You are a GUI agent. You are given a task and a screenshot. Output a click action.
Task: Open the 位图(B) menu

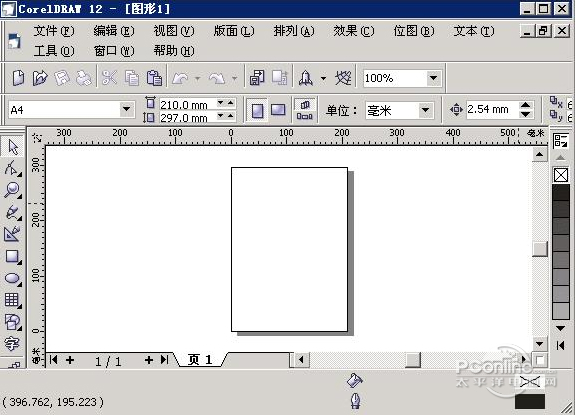[414, 31]
